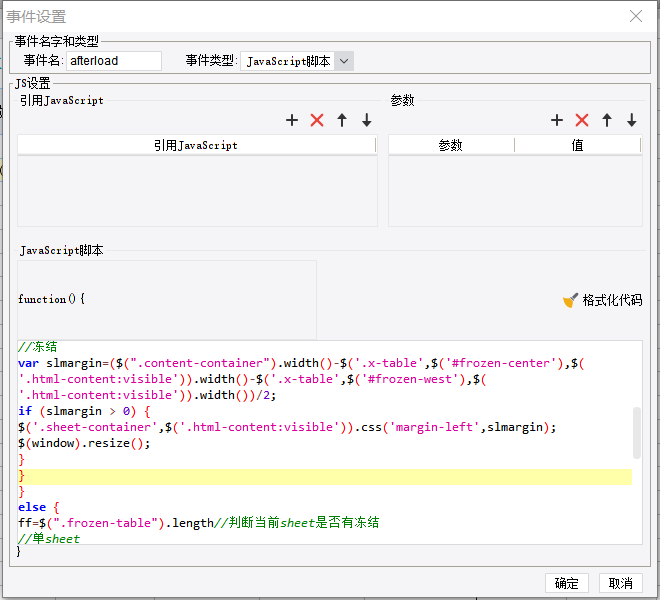This screenshot has width=660, height=600.
Task: Delete selected referenced JavaScript entry
Action: pos(317,120)
